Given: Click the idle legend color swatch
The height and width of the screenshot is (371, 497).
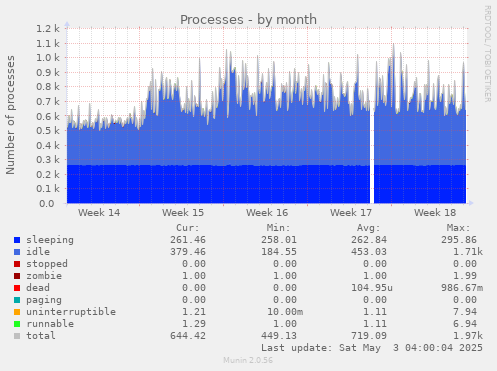Looking at the screenshot, I should (17, 252).
